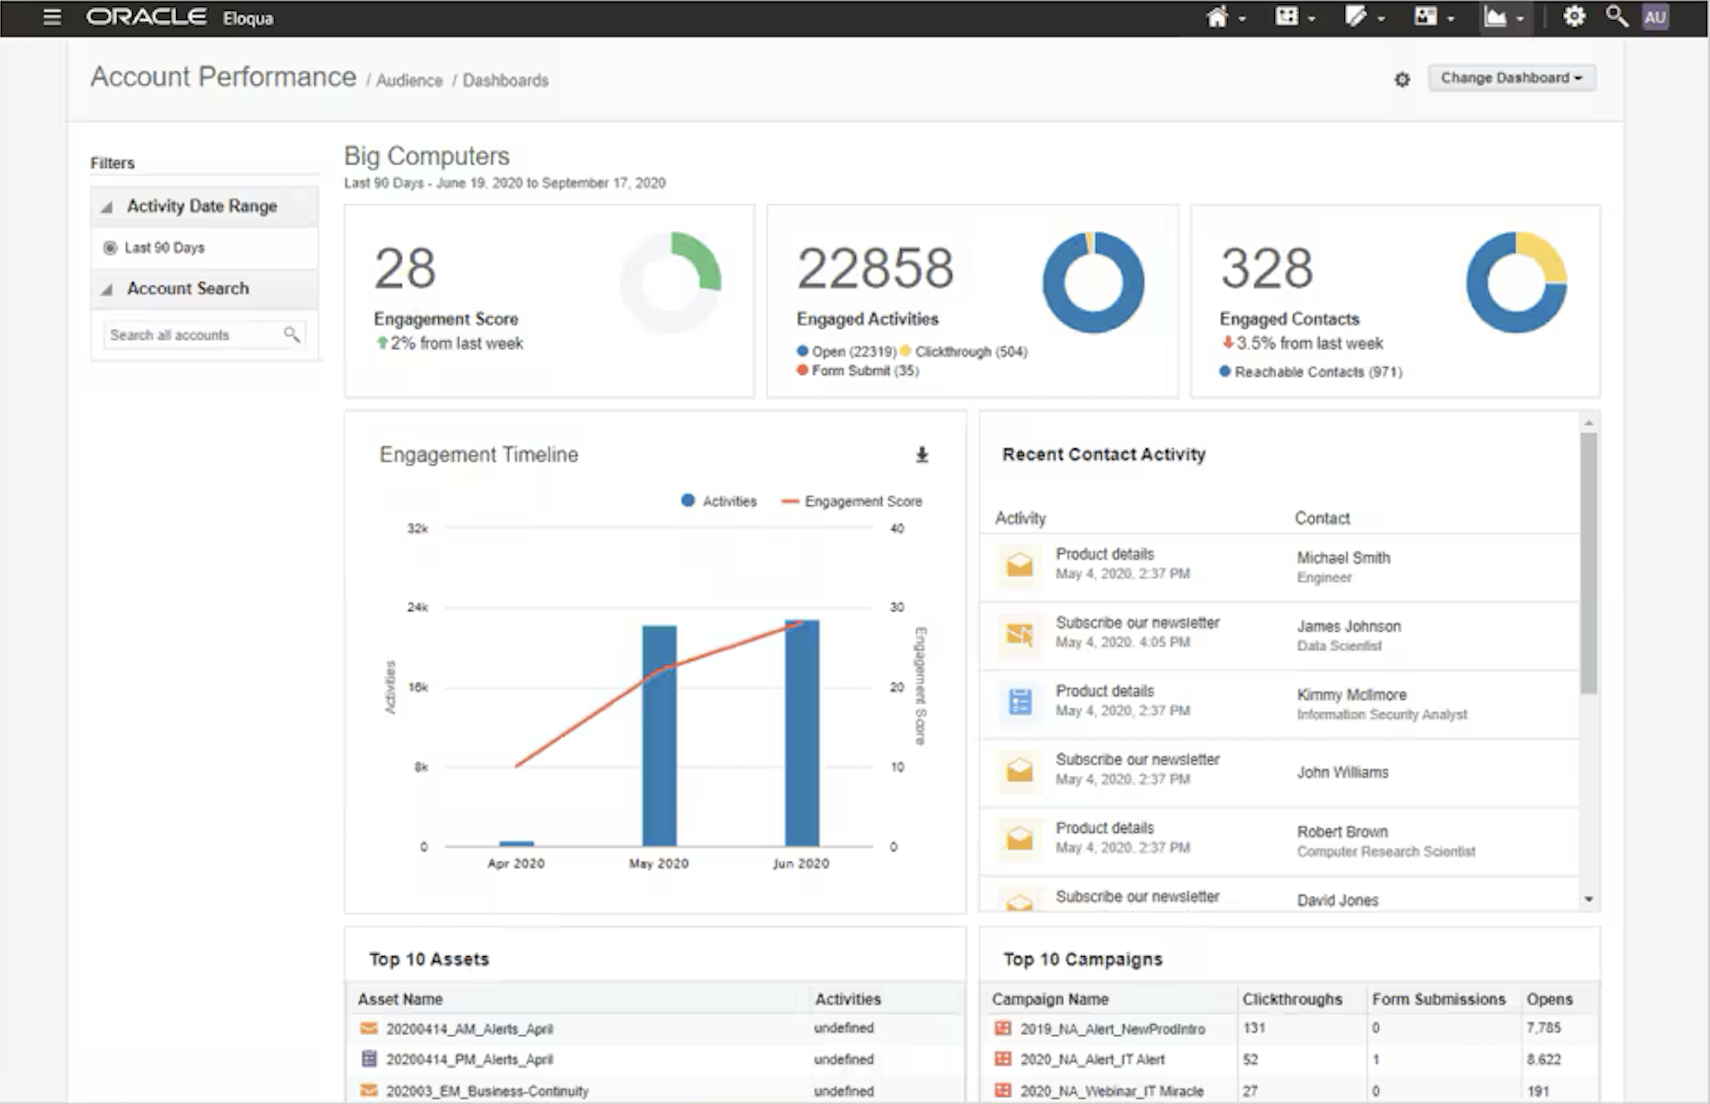Viewport: 1710px width, 1104px height.
Task: Click the Engaged Contacts donut chart
Action: [x=1516, y=283]
